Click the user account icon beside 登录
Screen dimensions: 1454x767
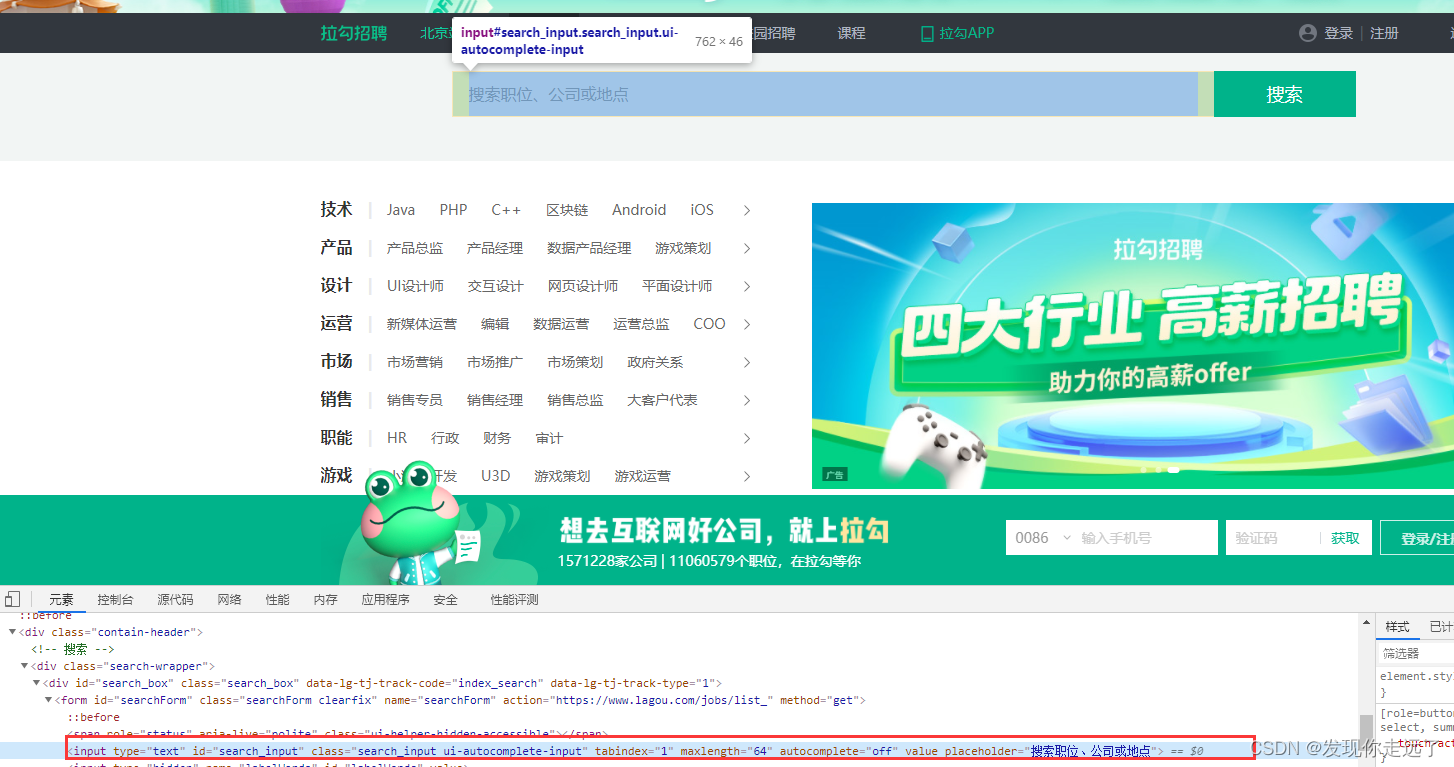[x=1308, y=32]
